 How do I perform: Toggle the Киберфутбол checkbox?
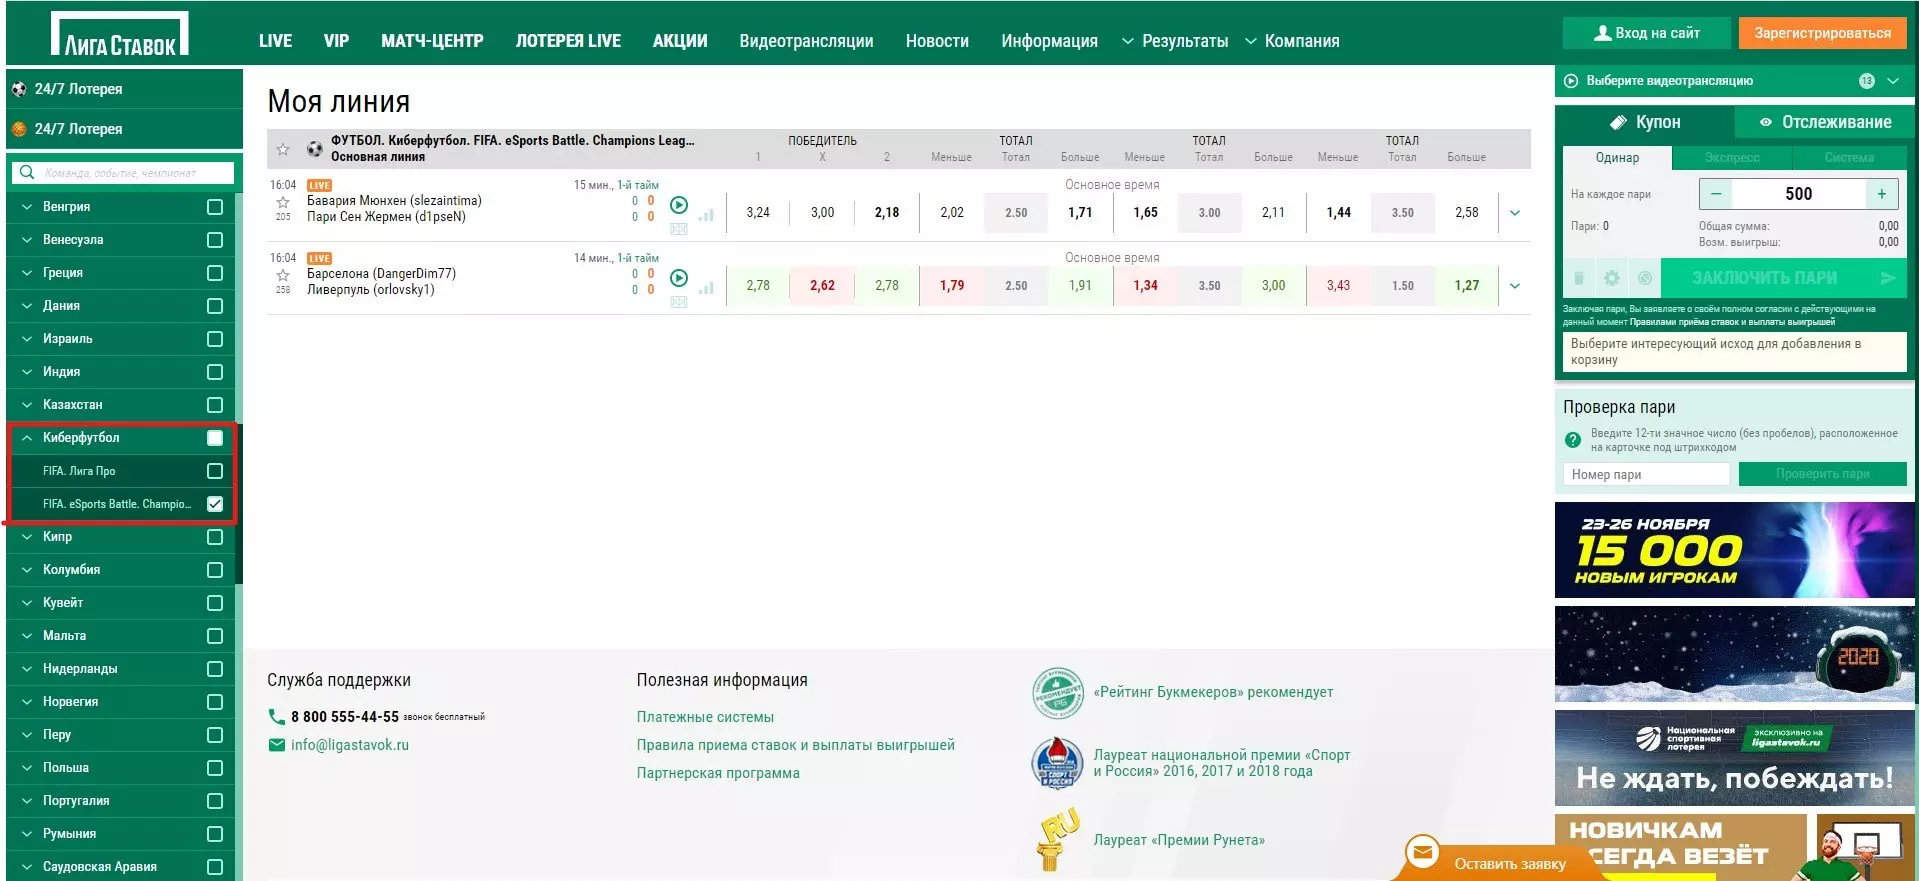214,438
